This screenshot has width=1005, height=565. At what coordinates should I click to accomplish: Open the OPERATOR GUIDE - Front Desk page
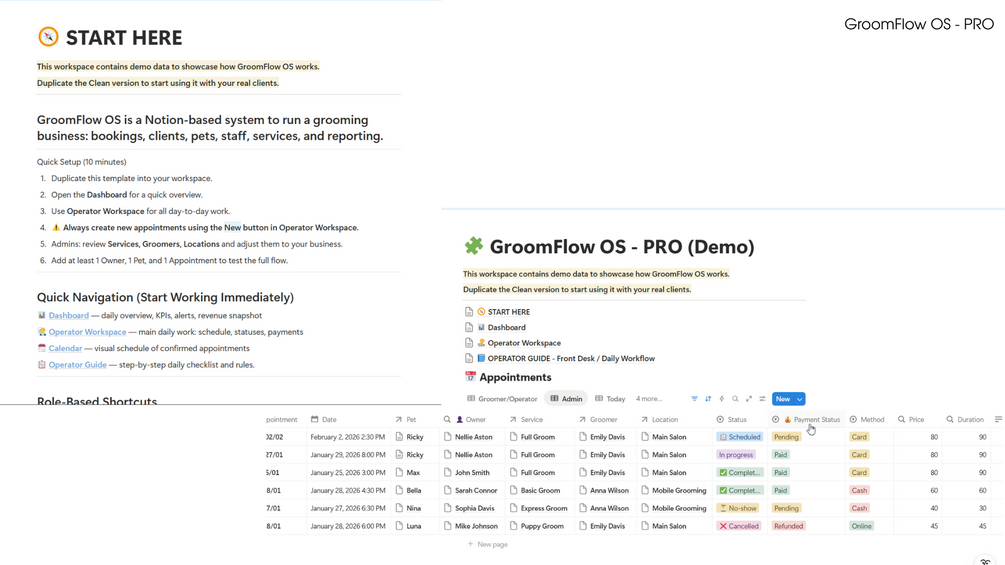pos(560,359)
